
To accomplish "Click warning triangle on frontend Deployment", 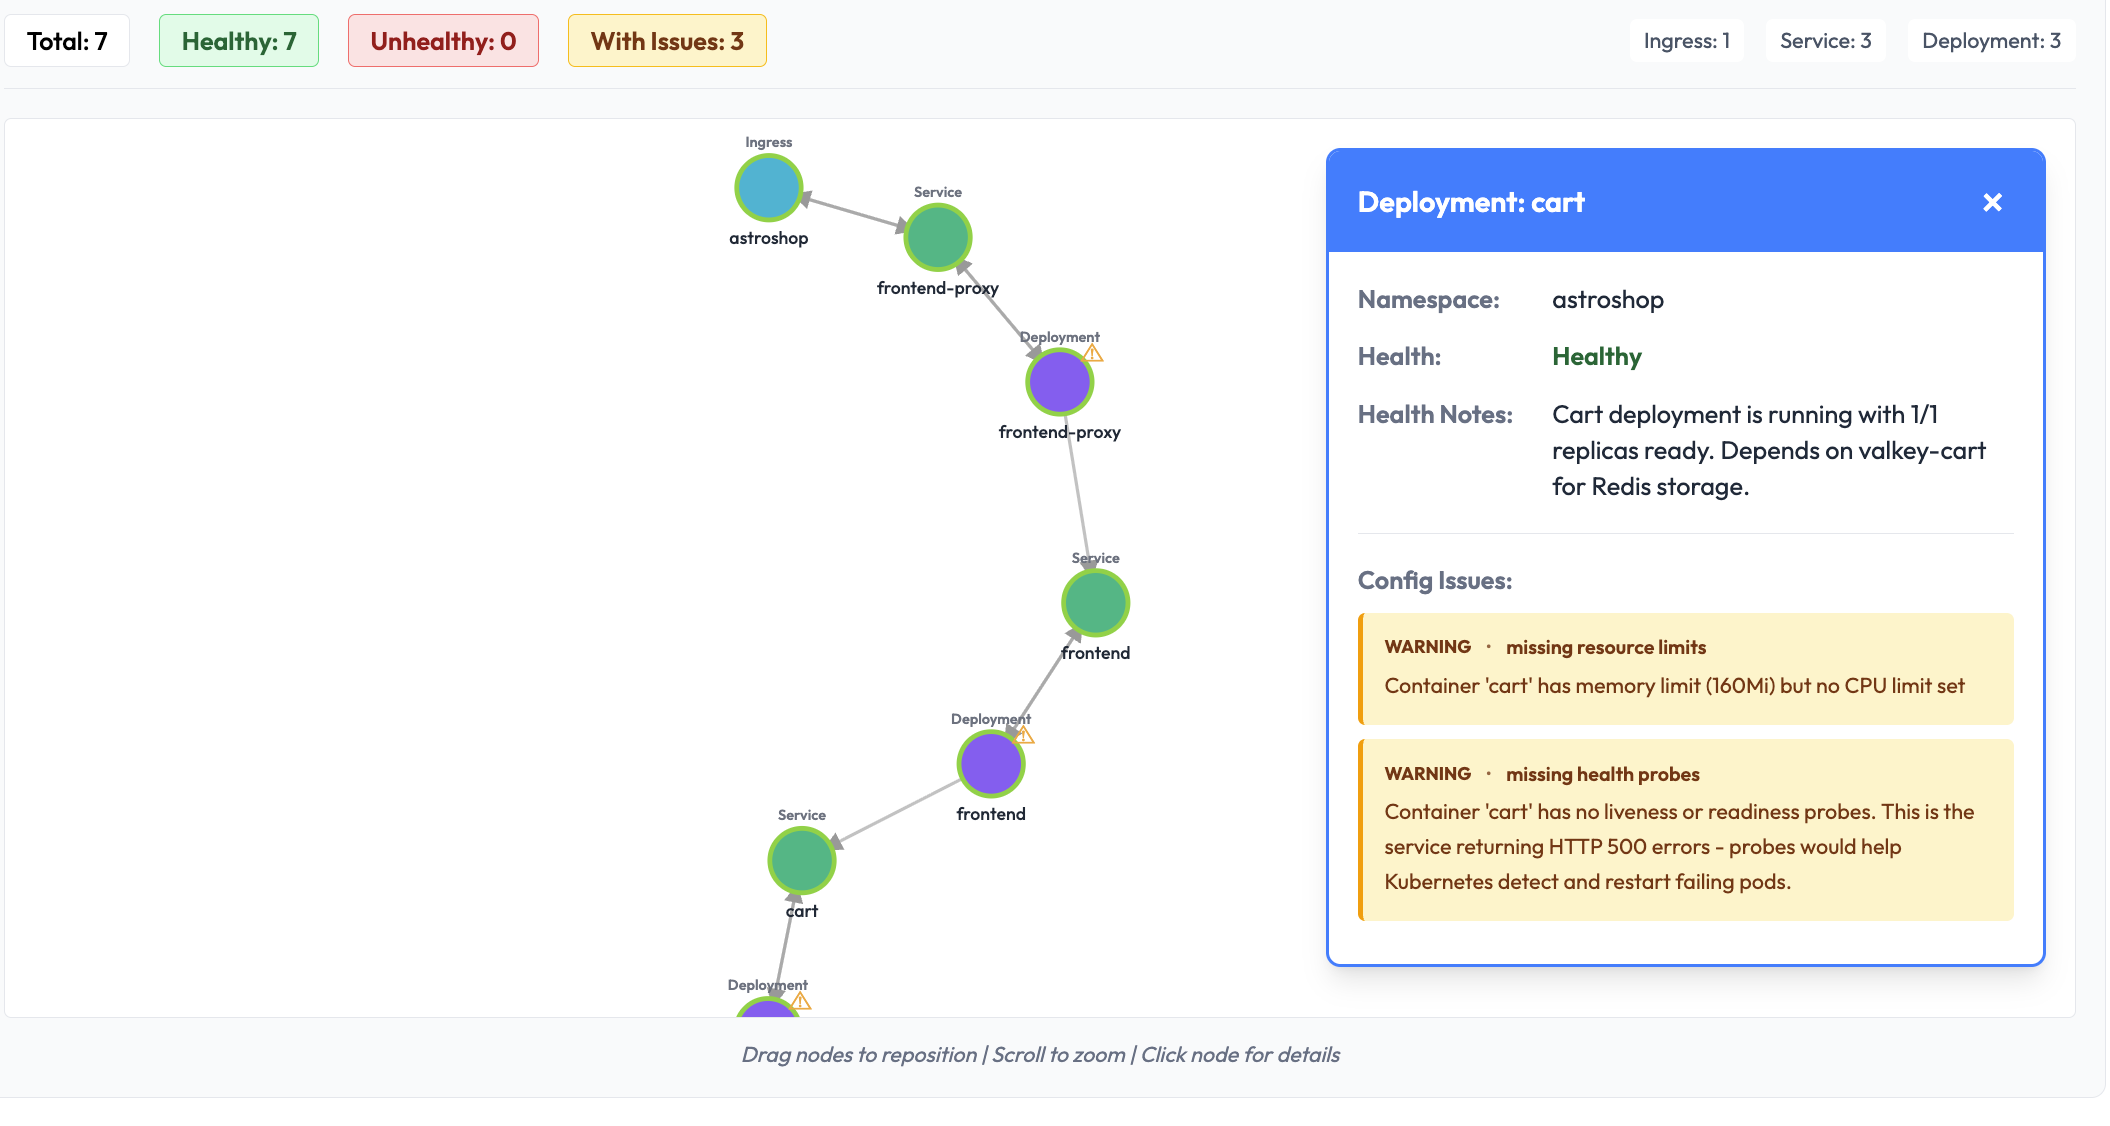I will [1024, 735].
